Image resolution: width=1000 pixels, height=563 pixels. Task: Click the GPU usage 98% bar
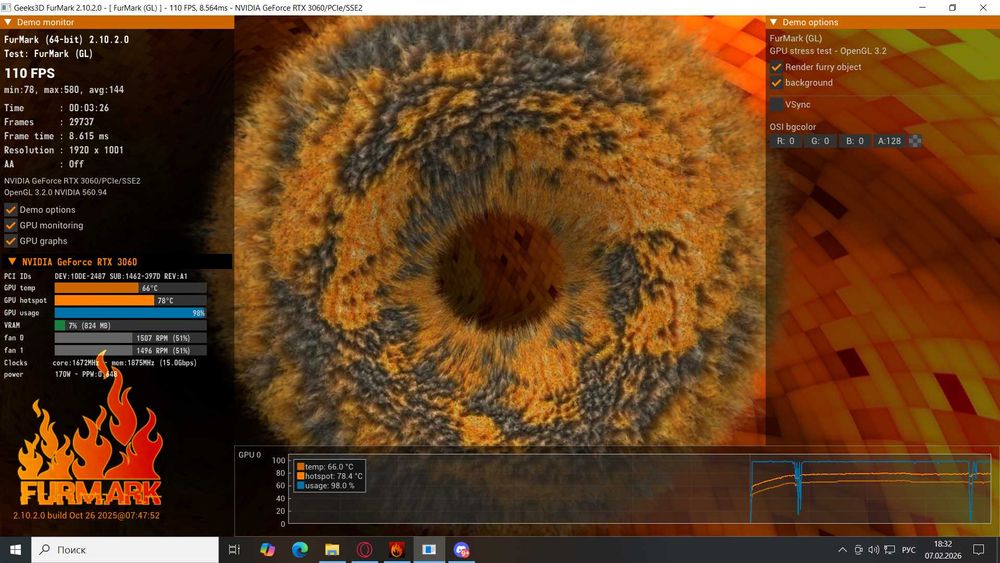131,313
